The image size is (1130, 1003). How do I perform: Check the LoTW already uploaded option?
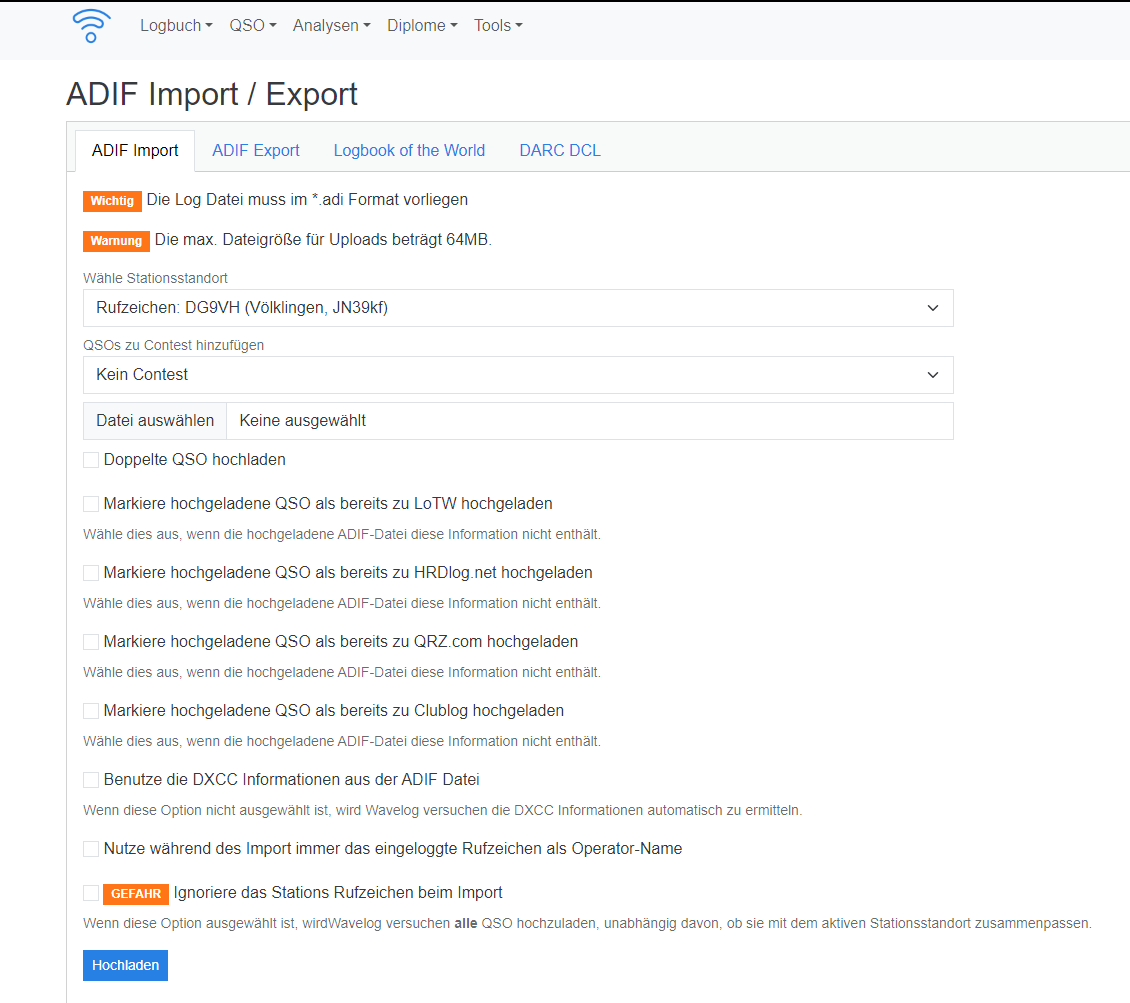(91, 504)
